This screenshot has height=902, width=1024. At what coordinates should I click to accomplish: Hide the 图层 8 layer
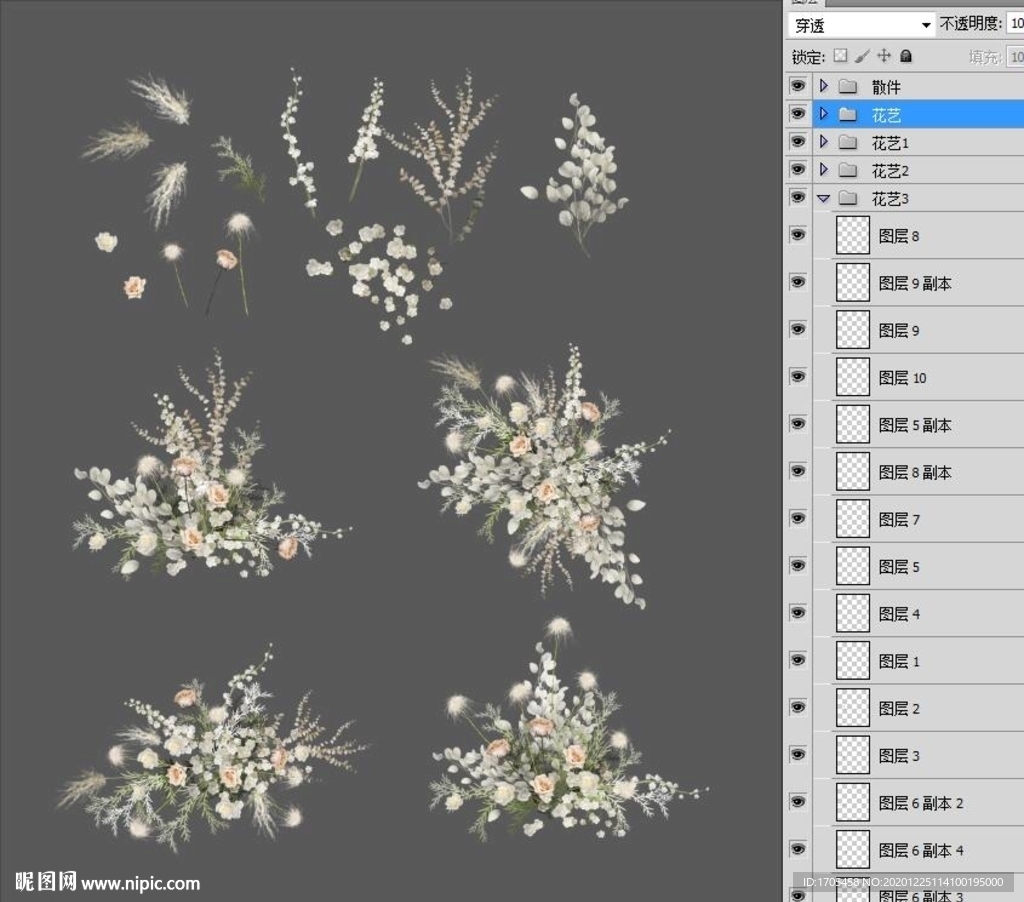pyautogui.click(x=798, y=235)
